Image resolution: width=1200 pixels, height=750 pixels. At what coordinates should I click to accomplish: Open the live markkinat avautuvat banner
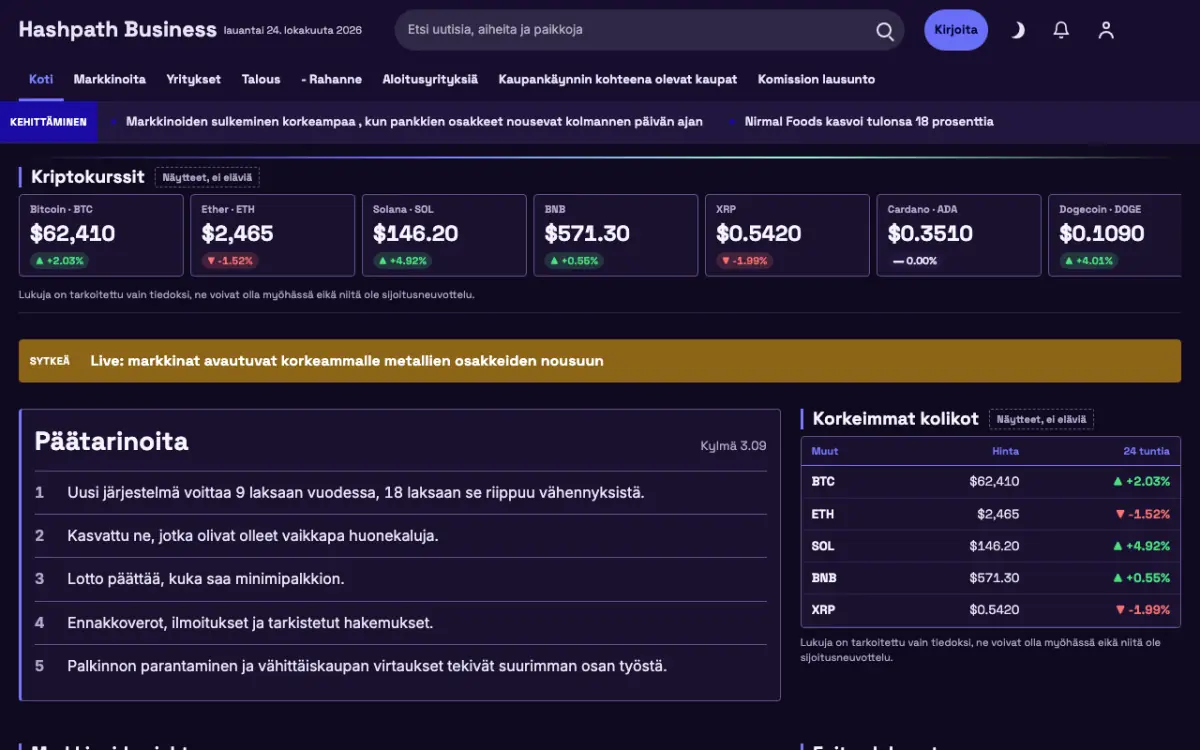[600, 361]
